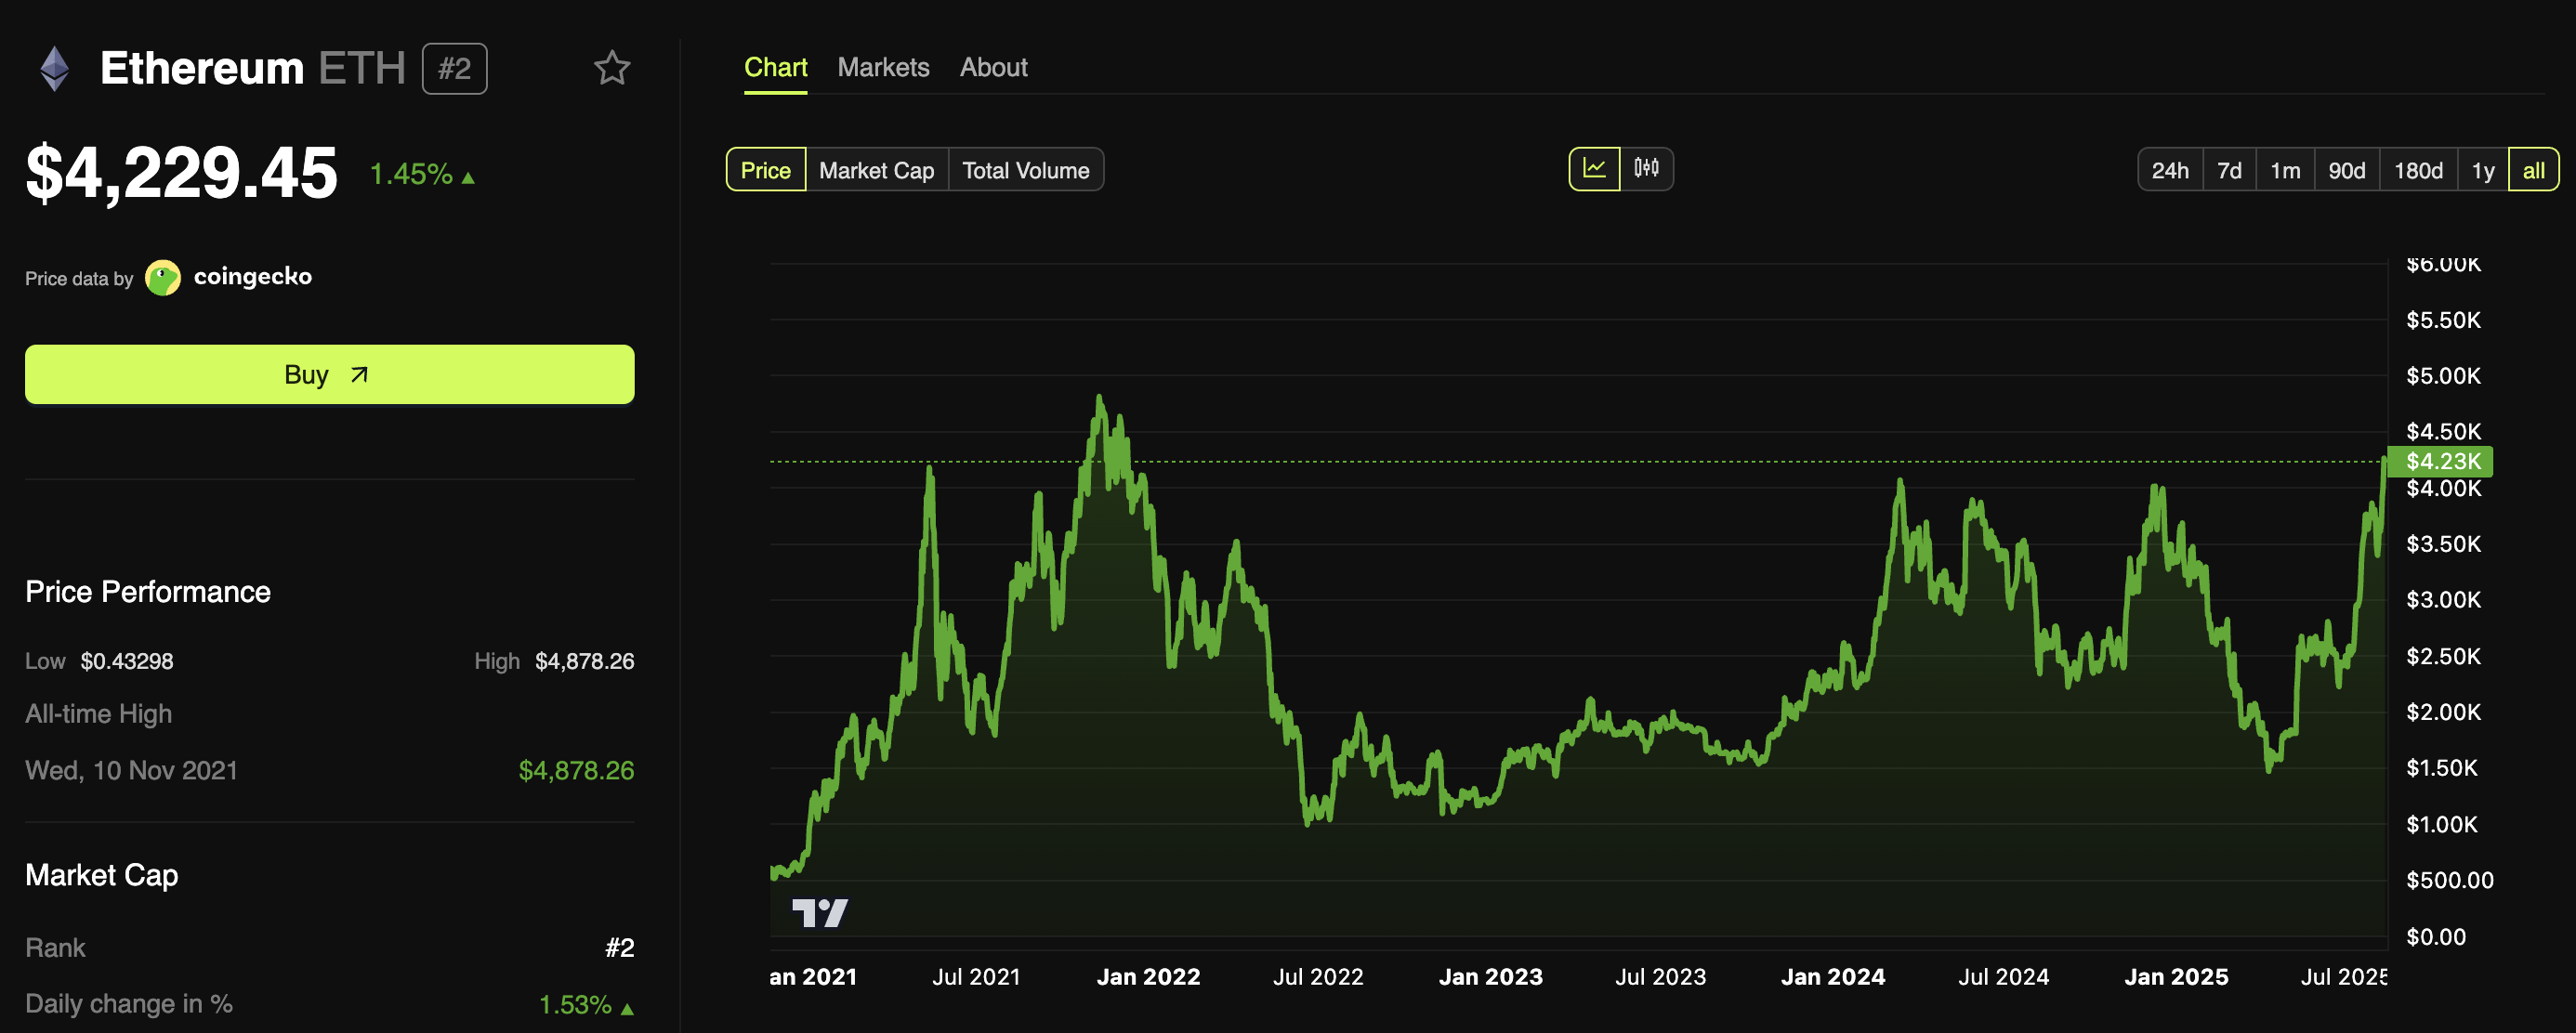Select the Price data toggle
Screen dimensions: 2576x1033
765,170
